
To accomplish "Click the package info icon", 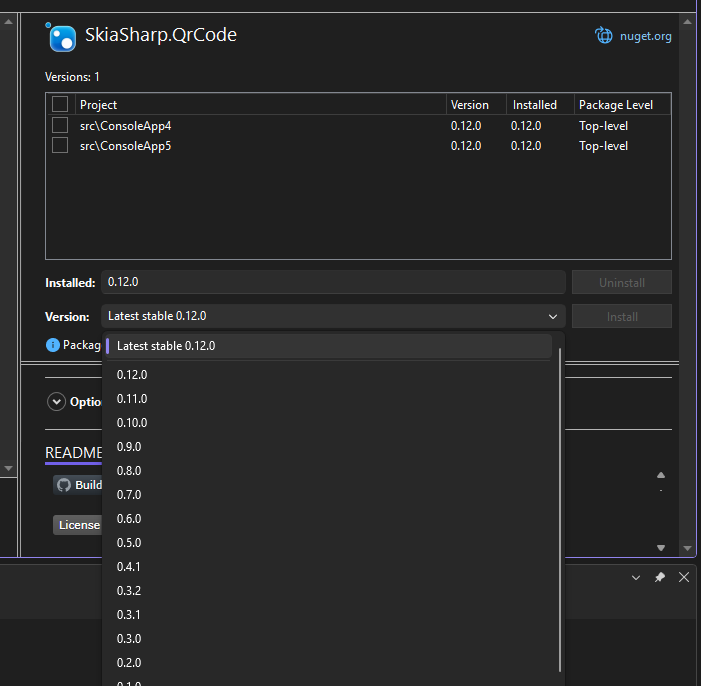I will [x=53, y=345].
